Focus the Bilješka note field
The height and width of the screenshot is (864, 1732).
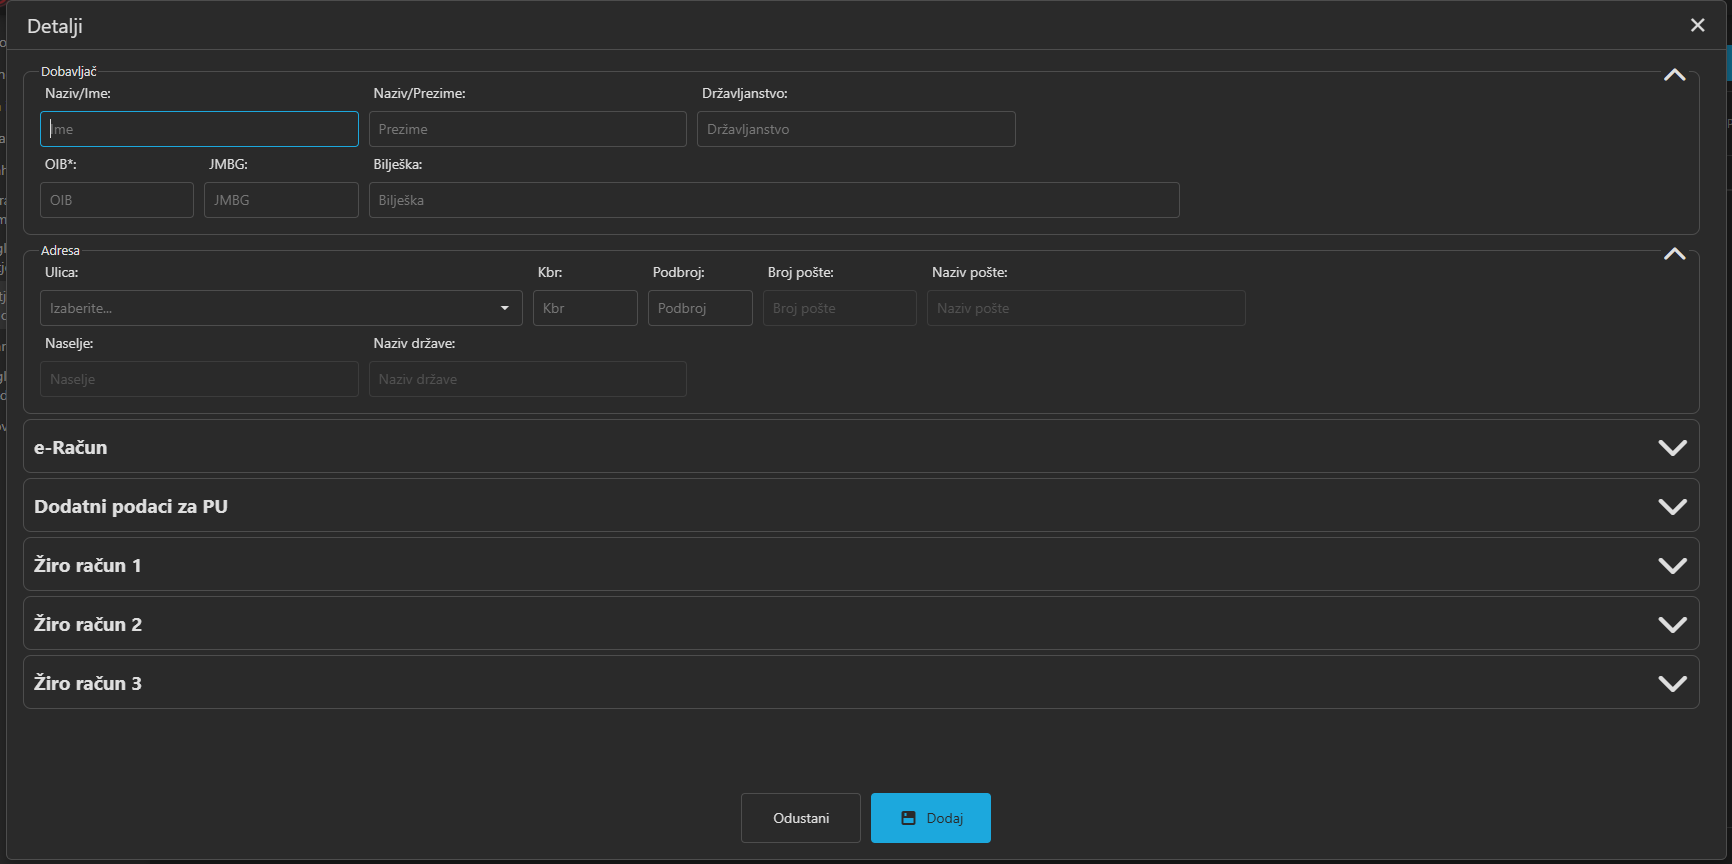pos(774,200)
